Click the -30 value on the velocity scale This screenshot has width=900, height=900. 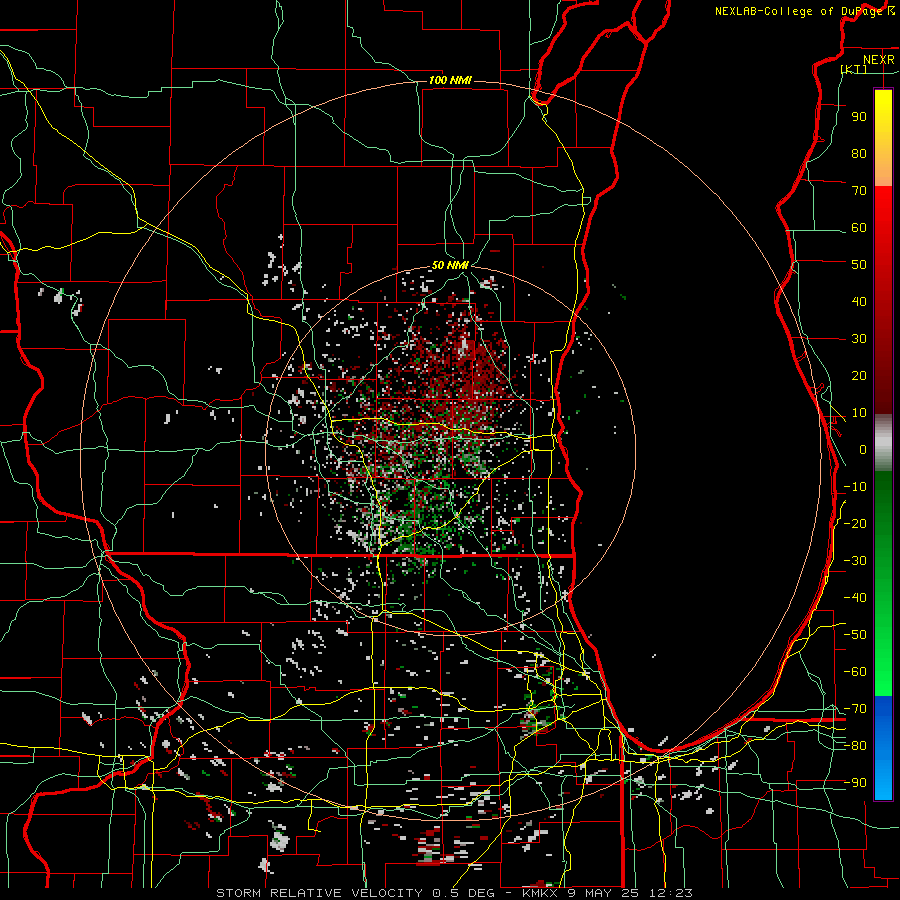coord(855,561)
